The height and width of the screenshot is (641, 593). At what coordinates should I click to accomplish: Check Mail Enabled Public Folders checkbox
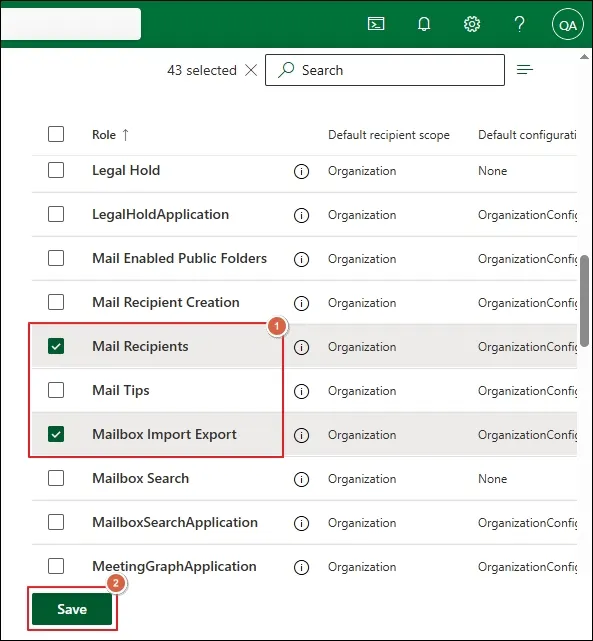(56, 258)
